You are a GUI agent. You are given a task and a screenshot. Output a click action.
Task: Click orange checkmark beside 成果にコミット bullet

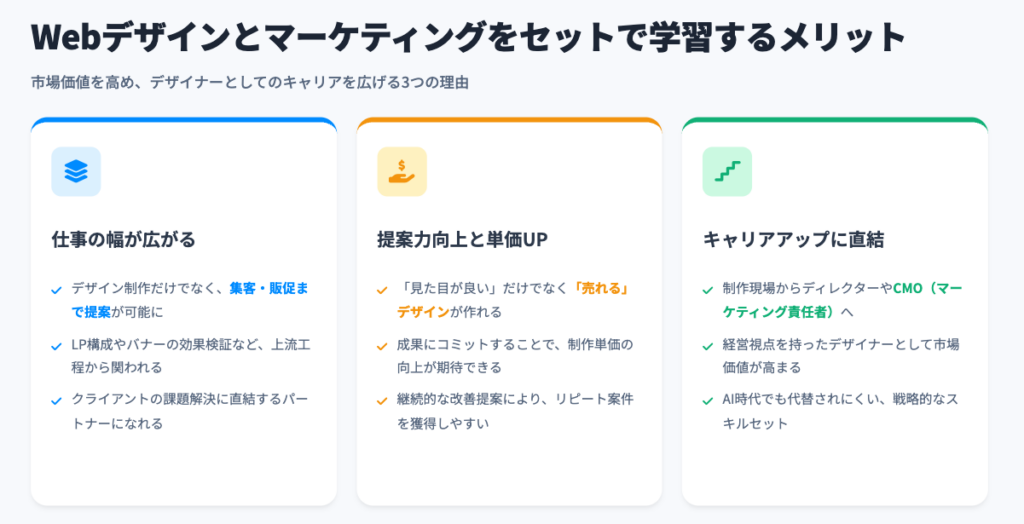(382, 346)
